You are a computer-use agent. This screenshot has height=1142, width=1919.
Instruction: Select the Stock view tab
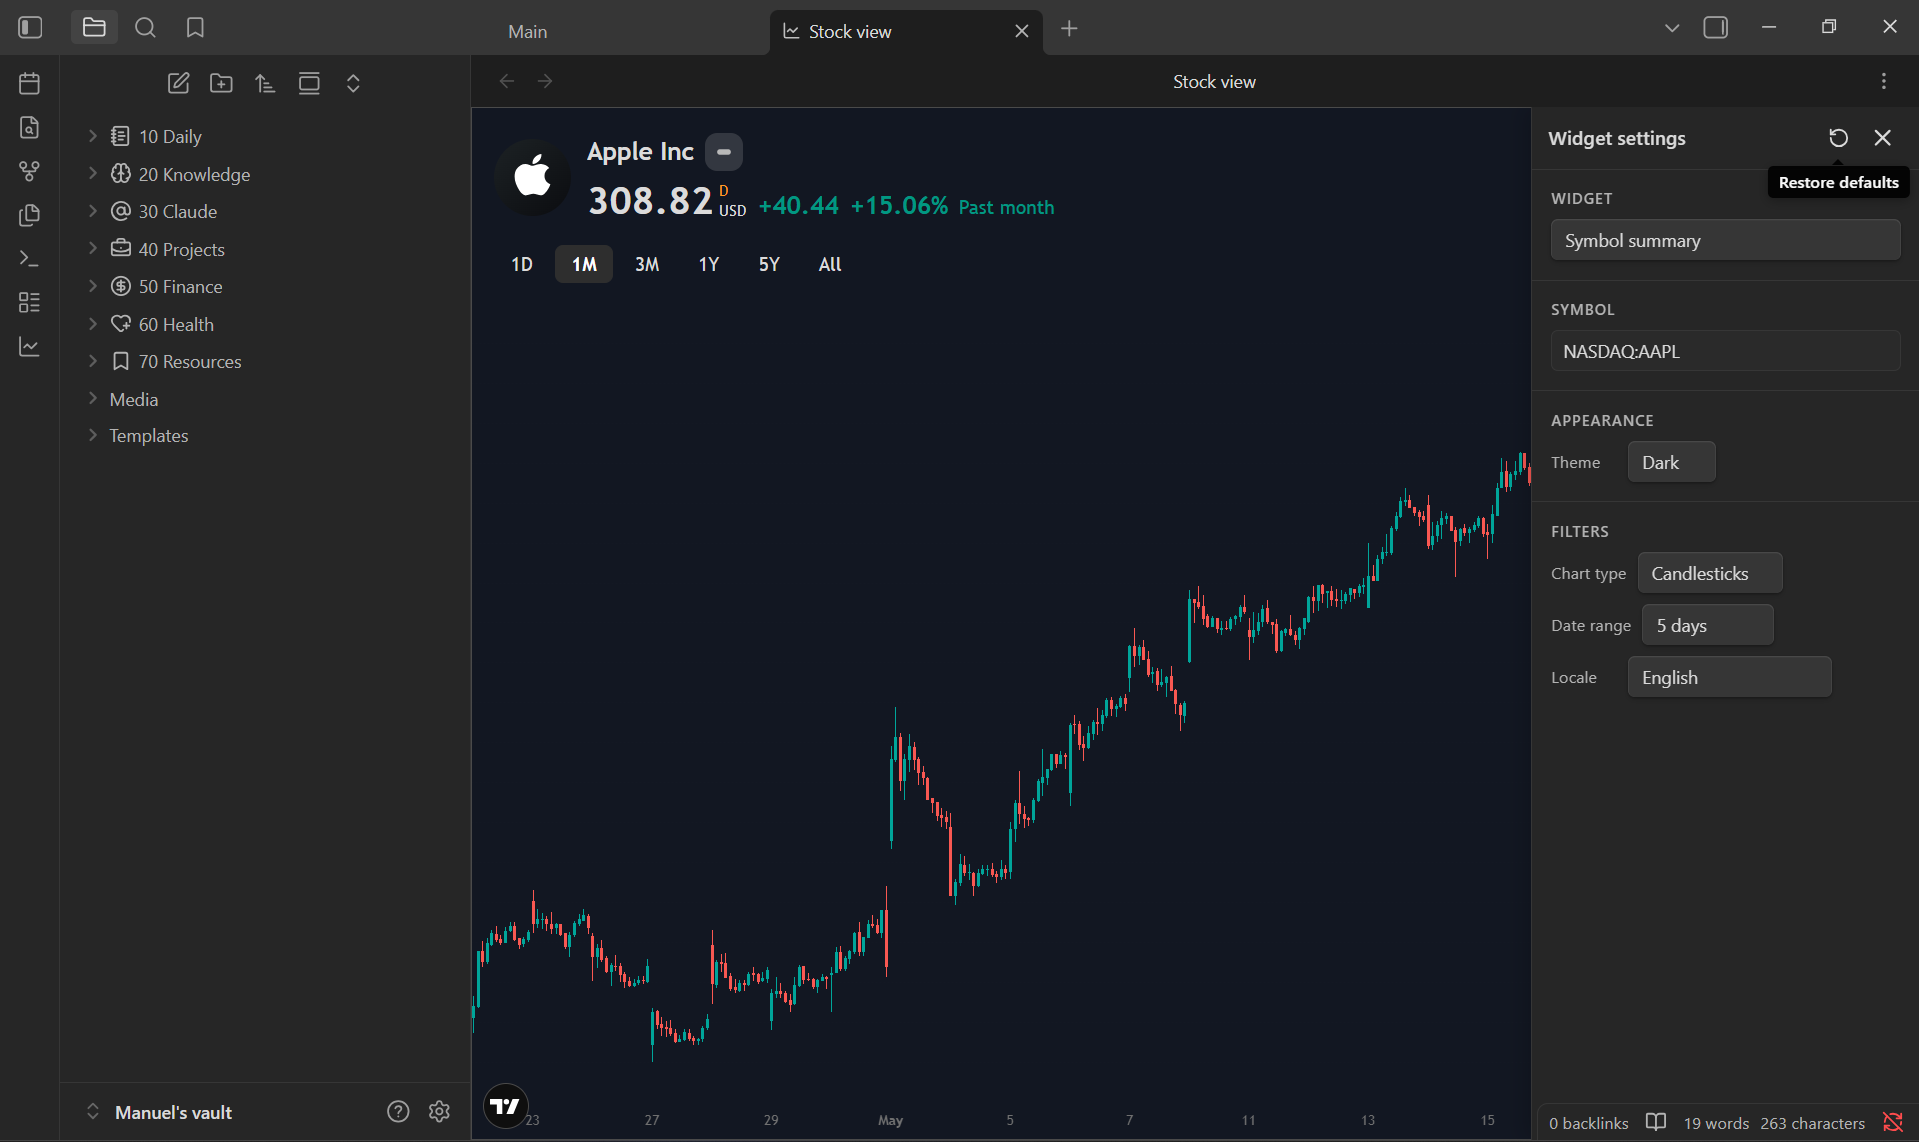(905, 31)
